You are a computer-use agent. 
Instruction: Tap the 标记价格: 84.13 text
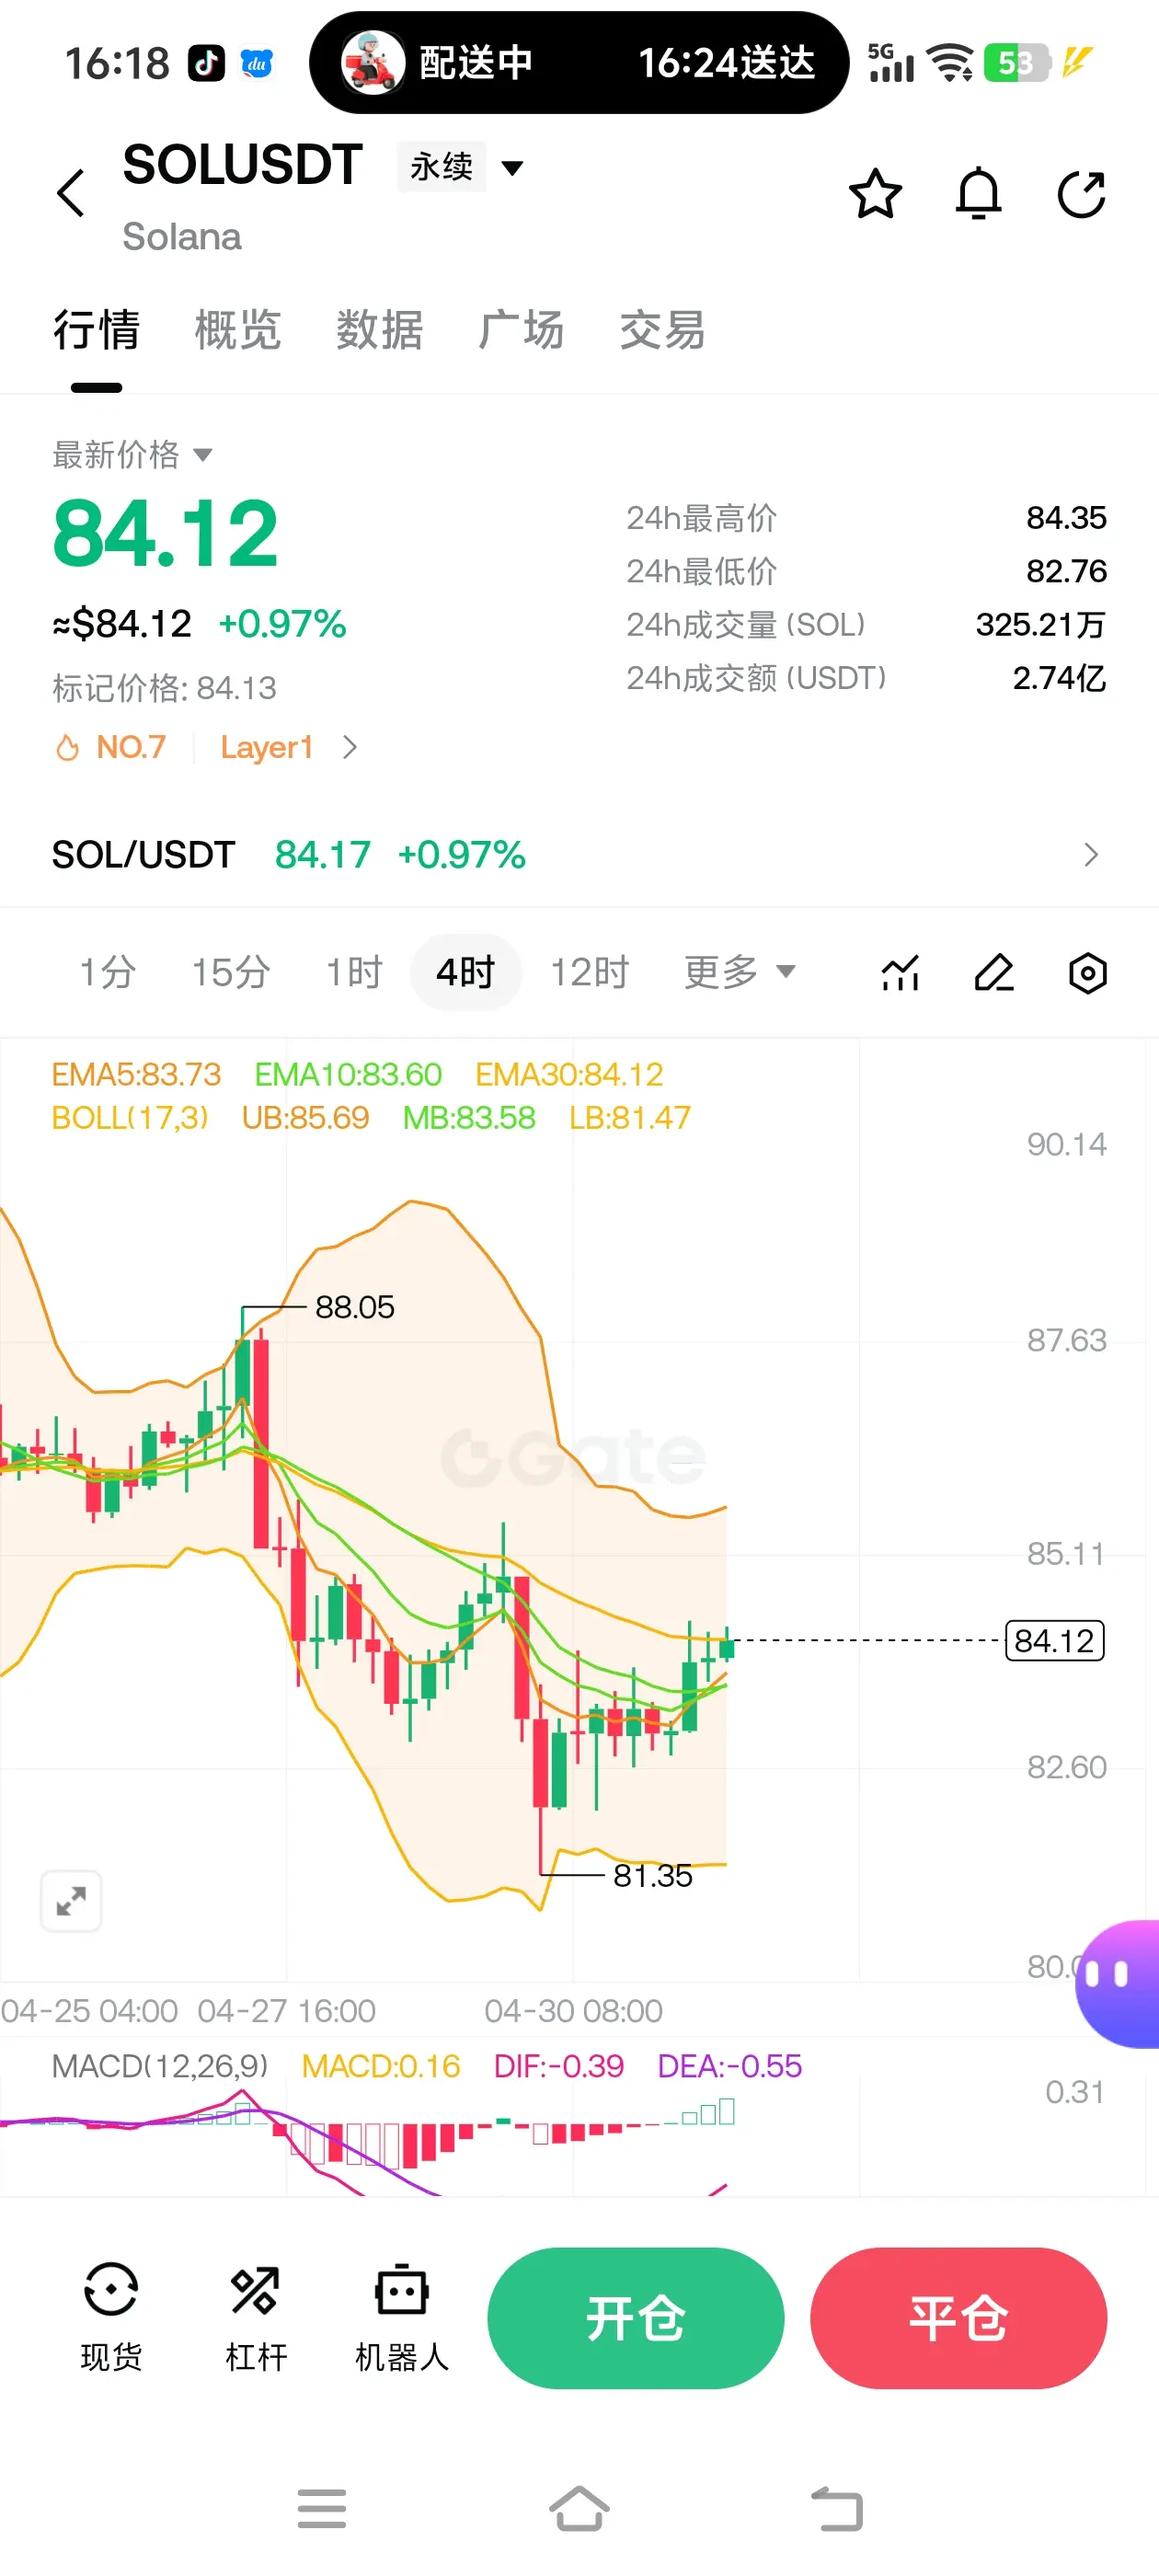coord(164,688)
